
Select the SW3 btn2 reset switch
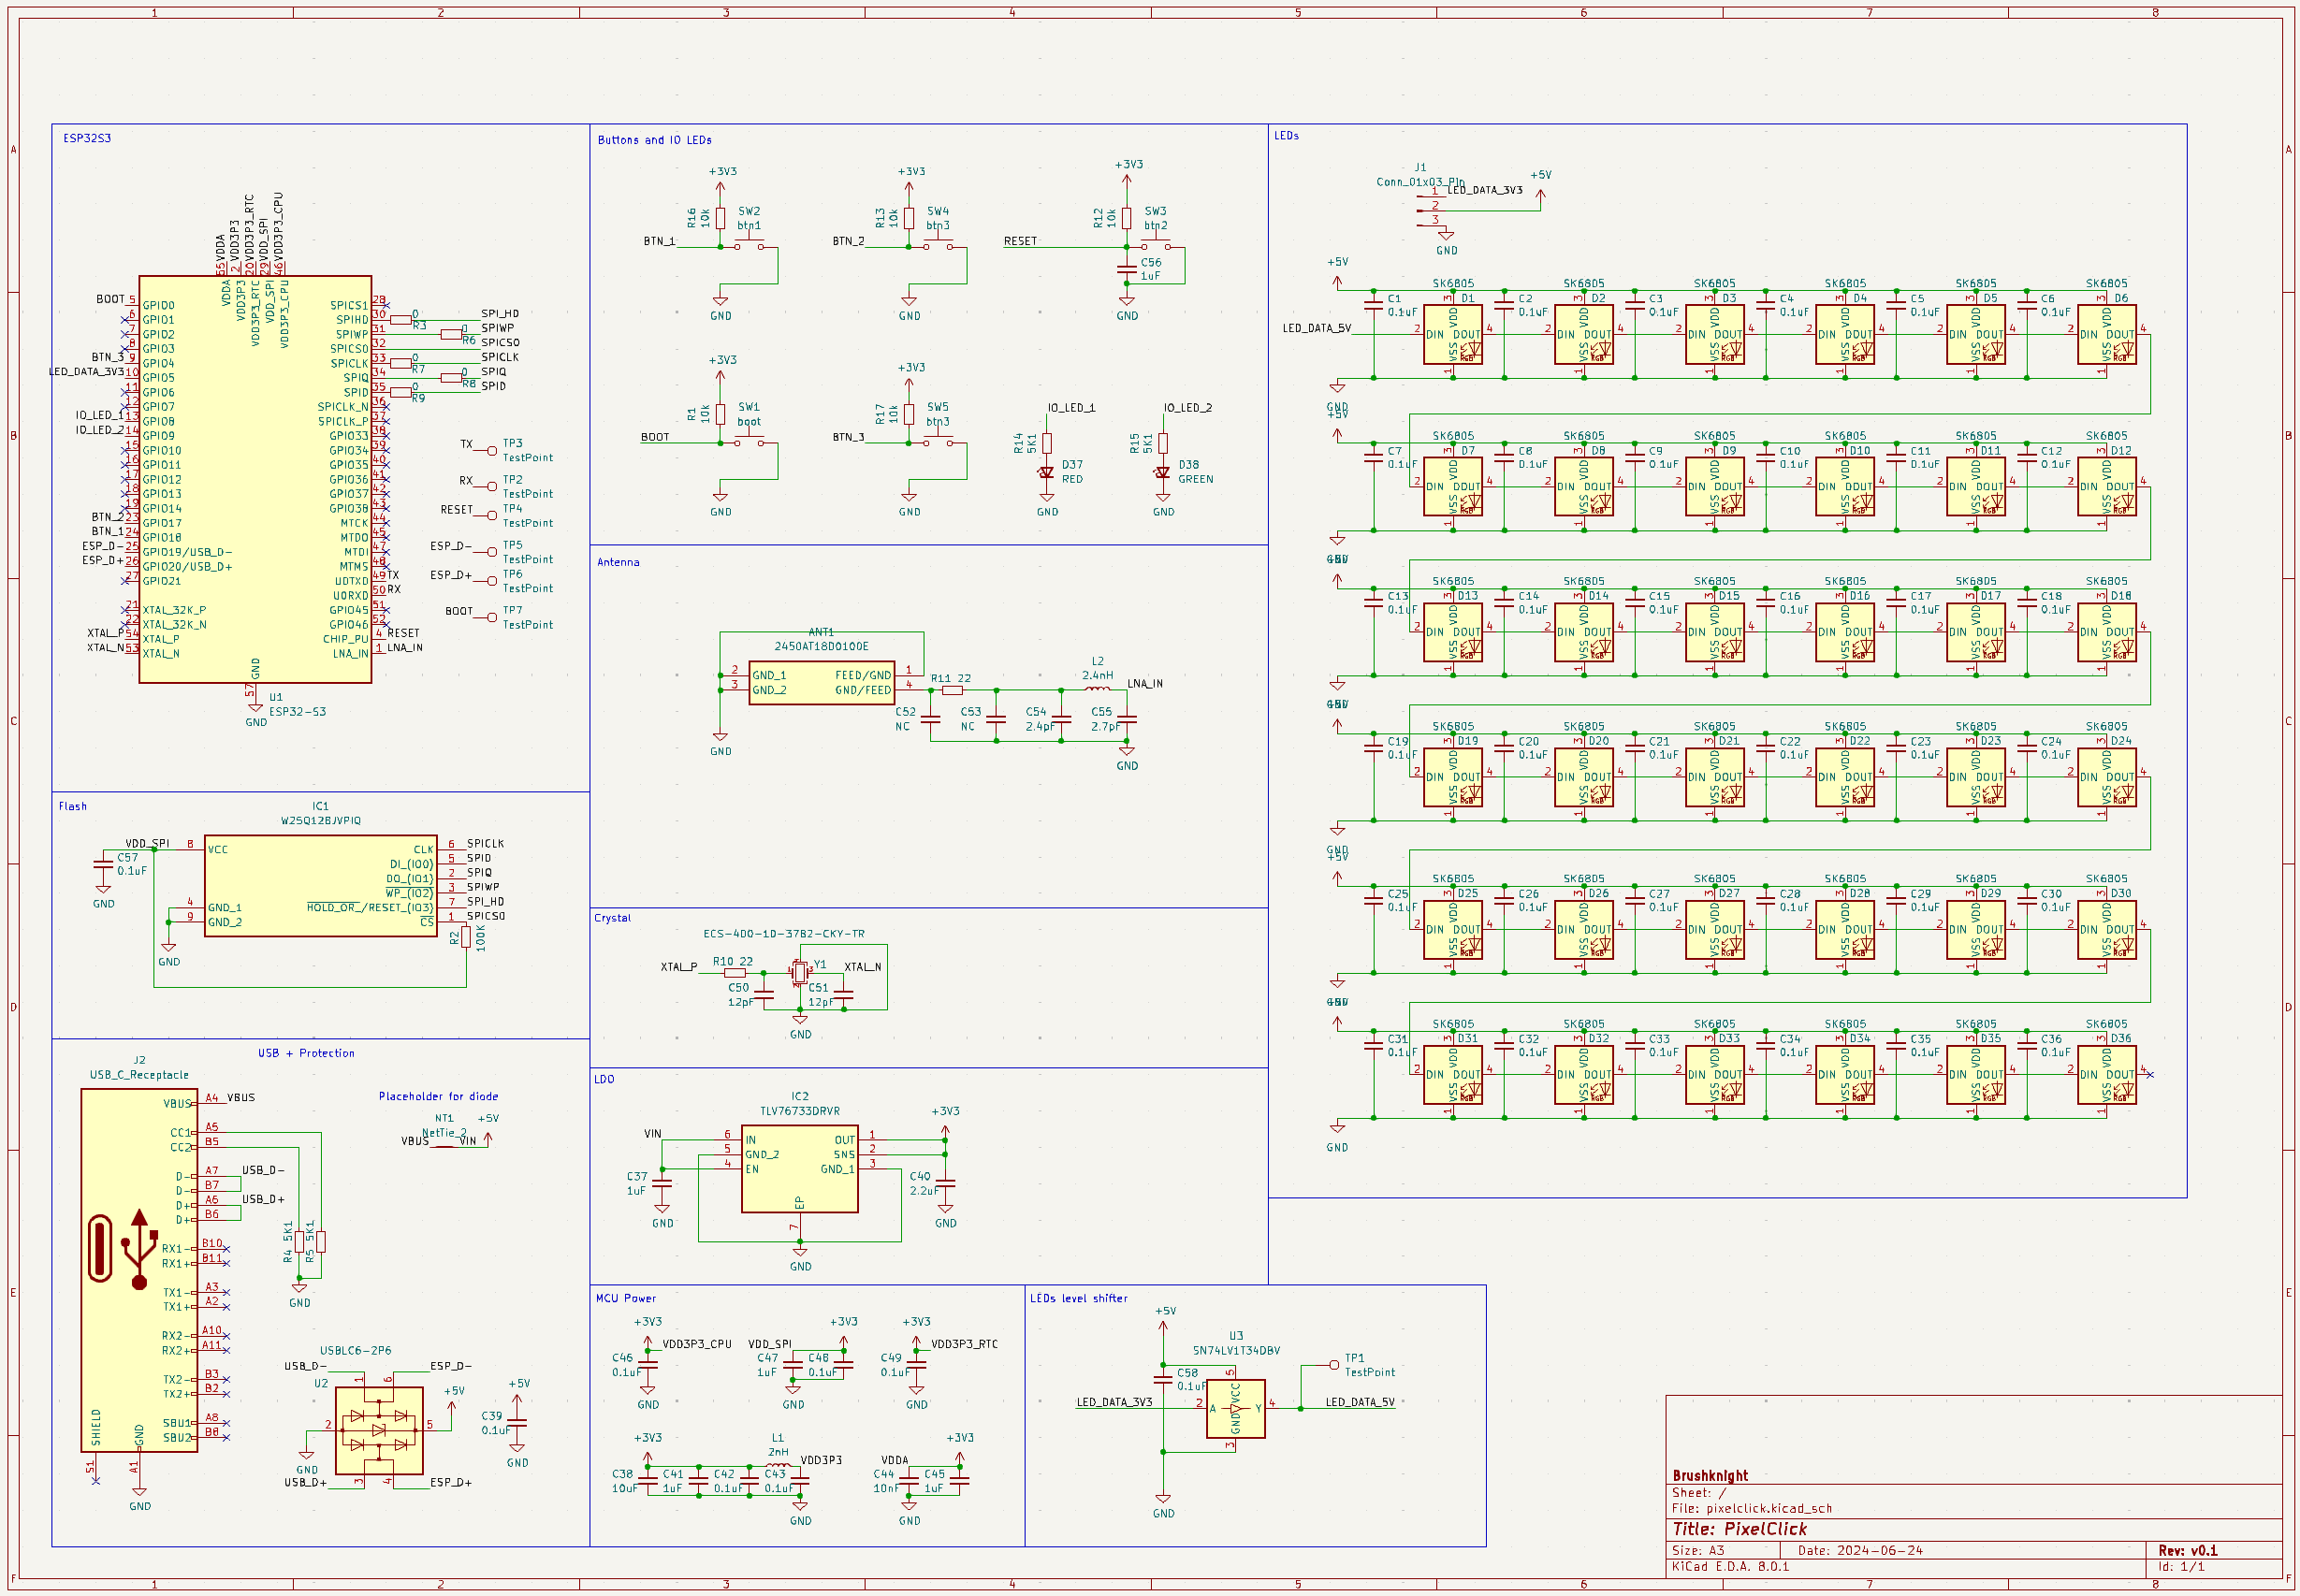[x=1155, y=243]
